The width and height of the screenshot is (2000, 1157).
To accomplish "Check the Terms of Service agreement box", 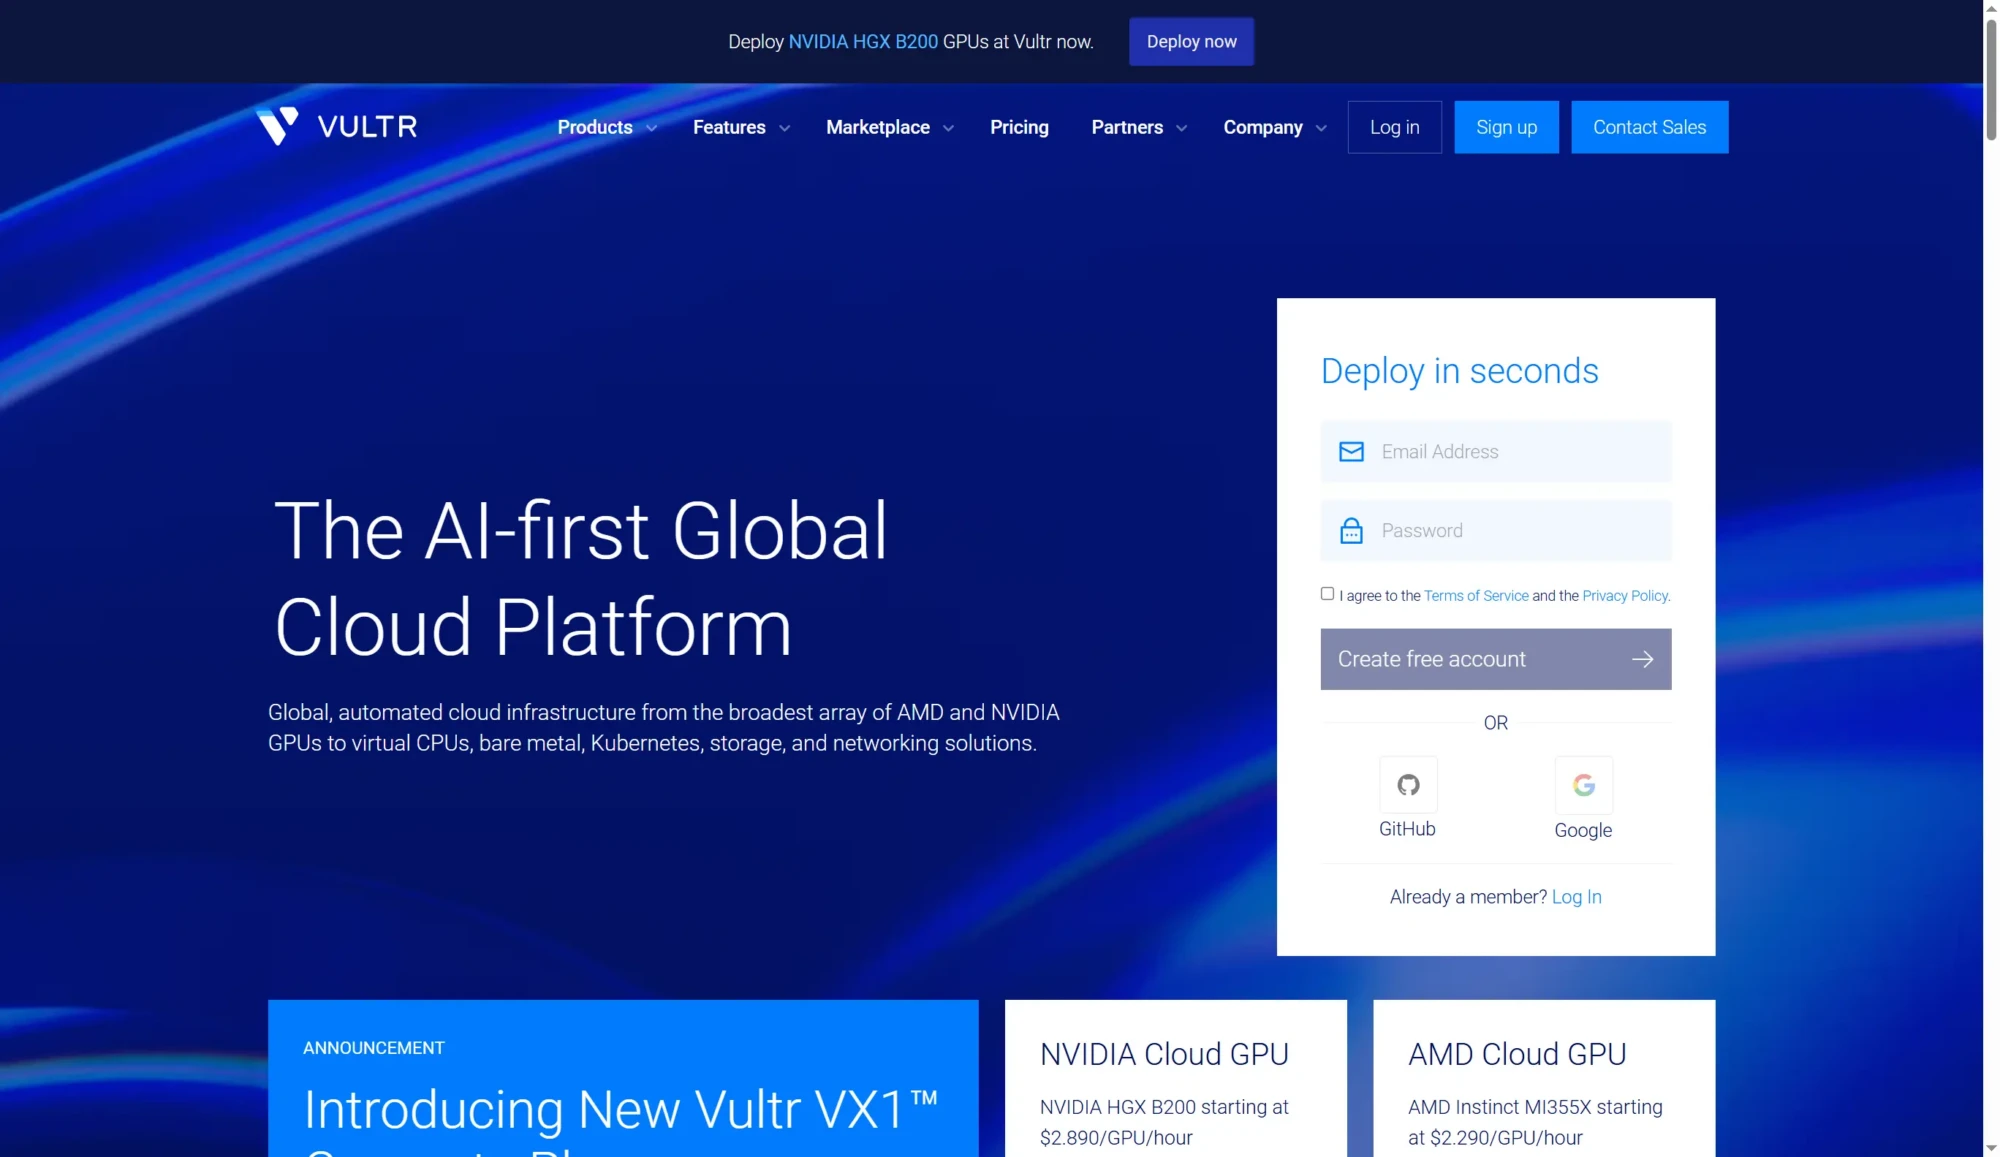I will (x=1327, y=593).
